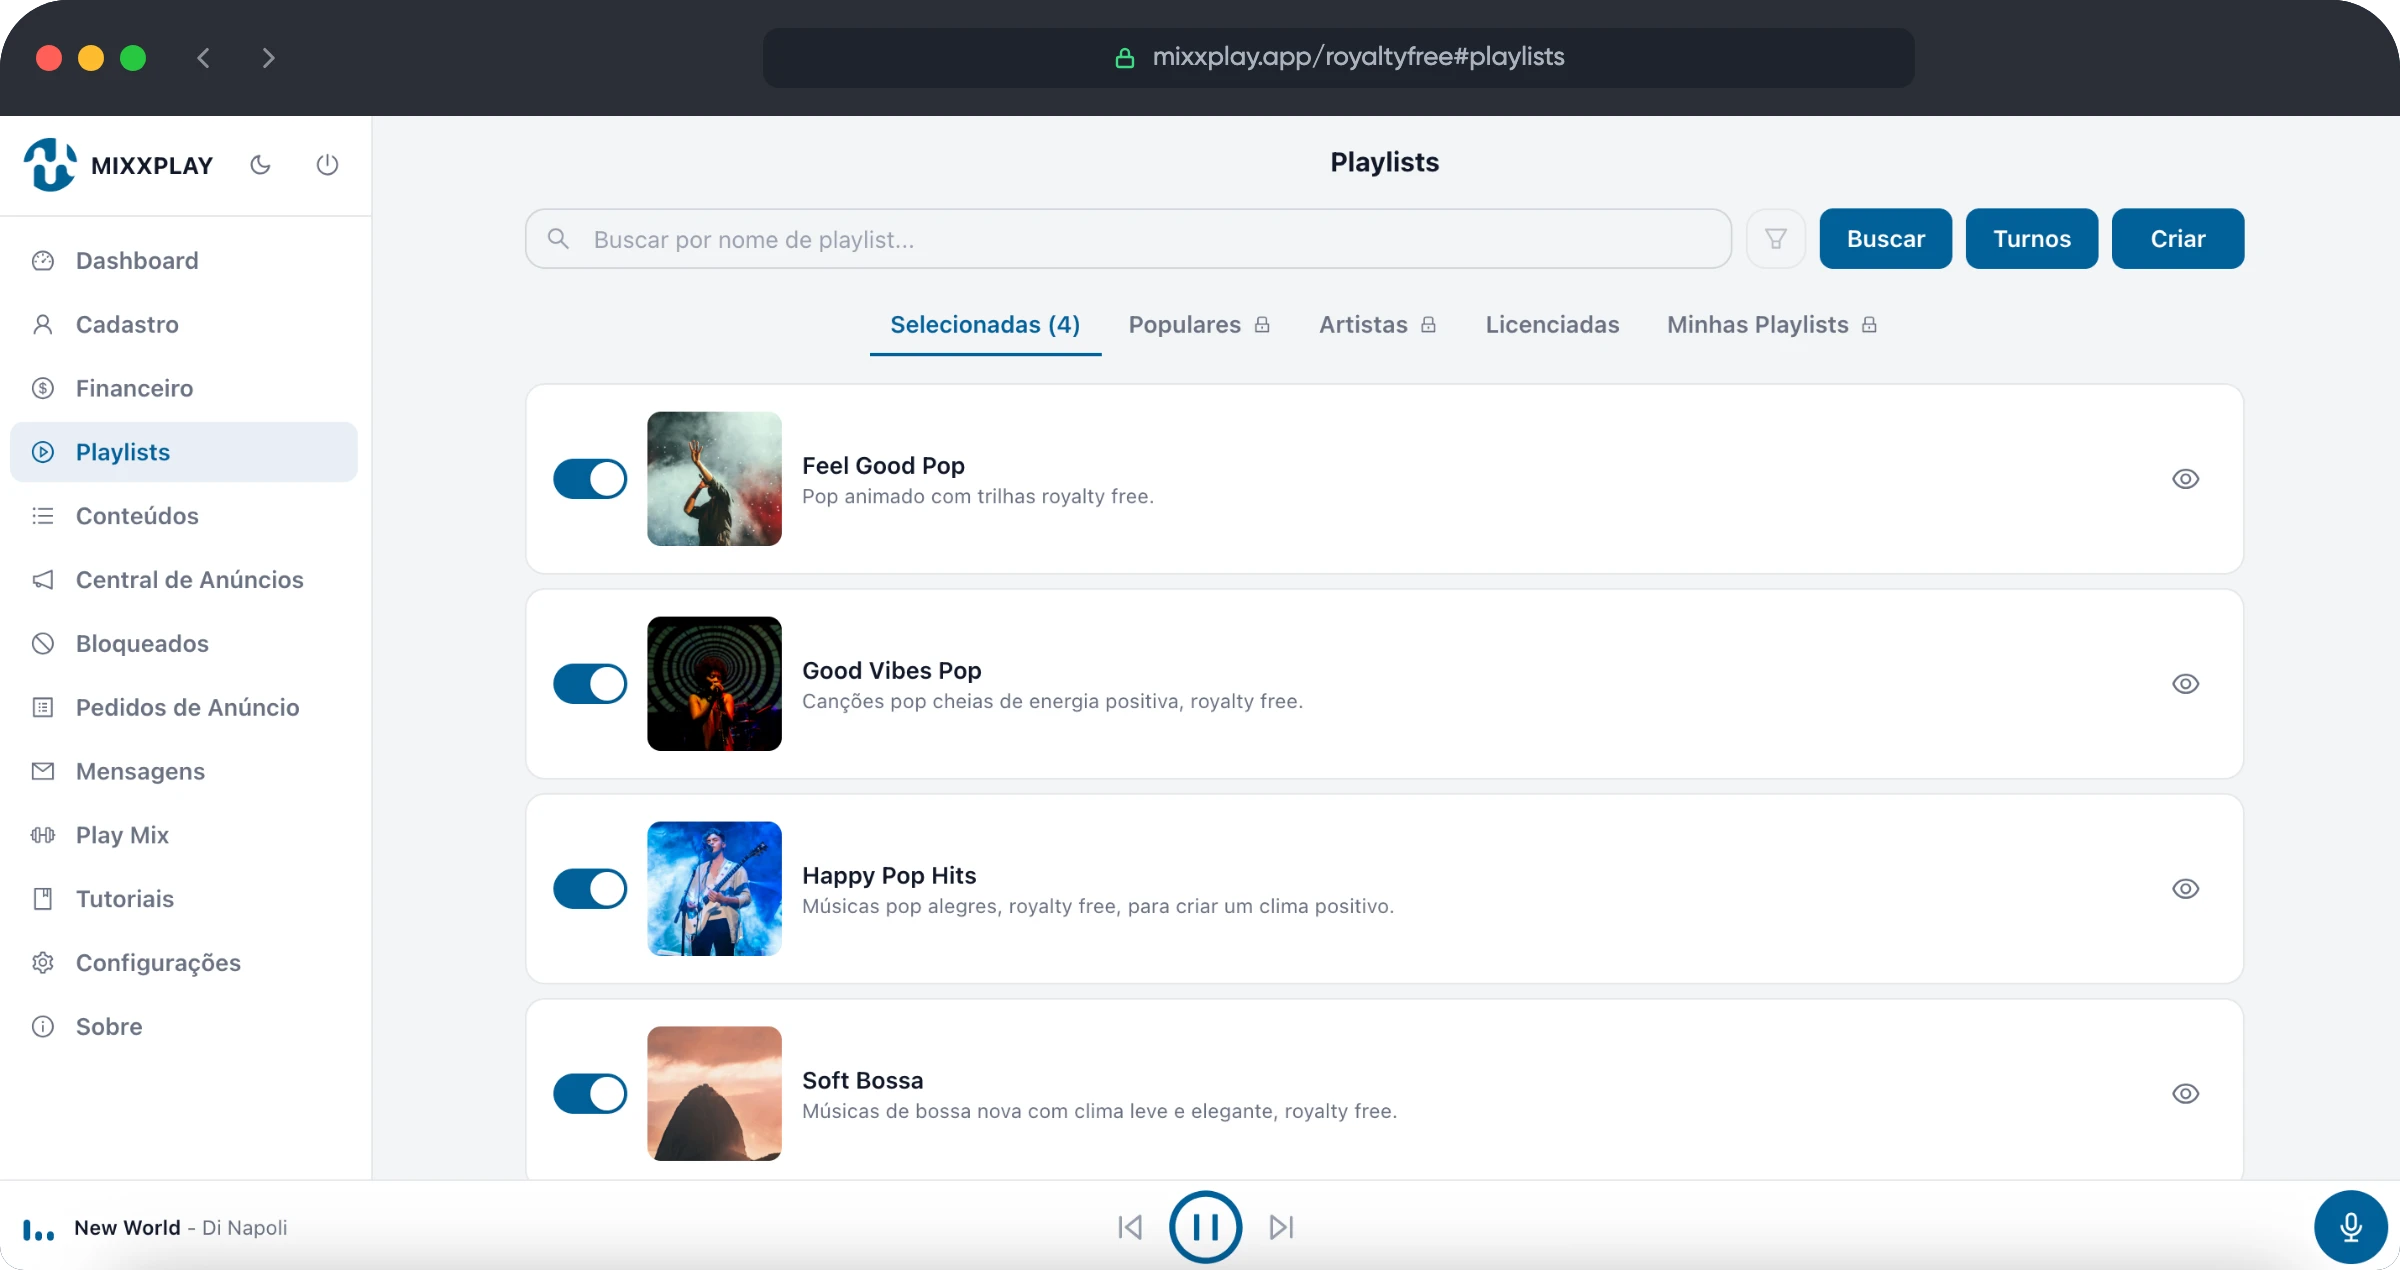Viewport: 2400px width, 1270px height.
Task: Open Financeiro in the sidebar
Action: (184, 389)
